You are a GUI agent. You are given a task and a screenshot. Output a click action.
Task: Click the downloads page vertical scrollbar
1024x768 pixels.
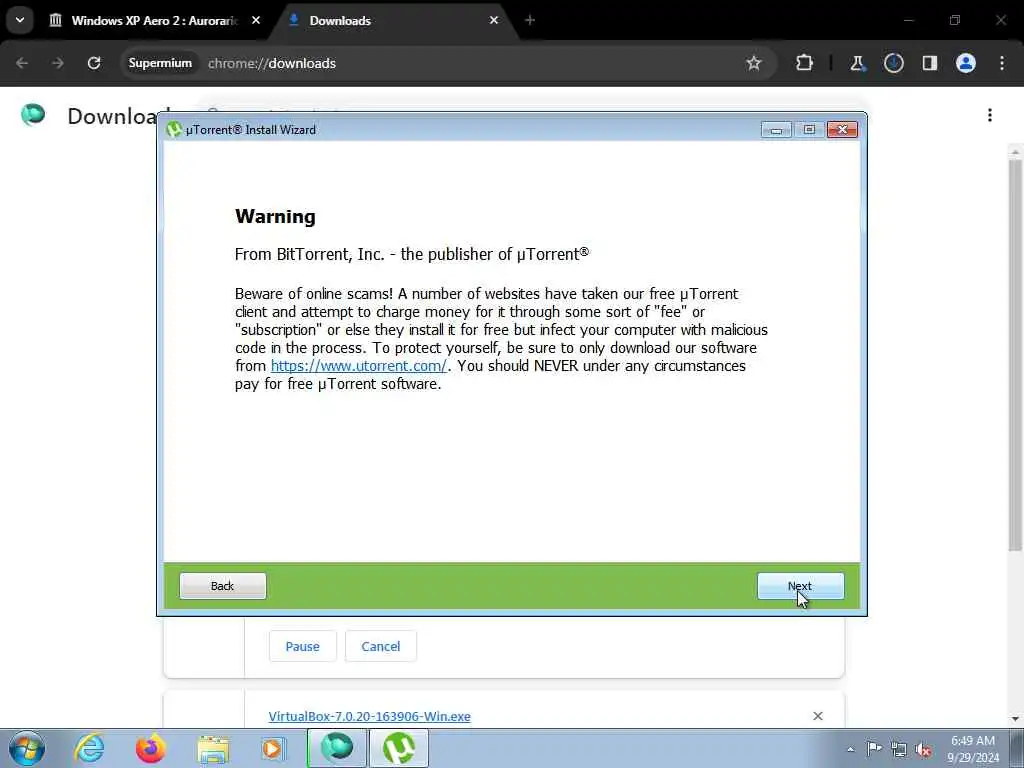[1015, 353]
